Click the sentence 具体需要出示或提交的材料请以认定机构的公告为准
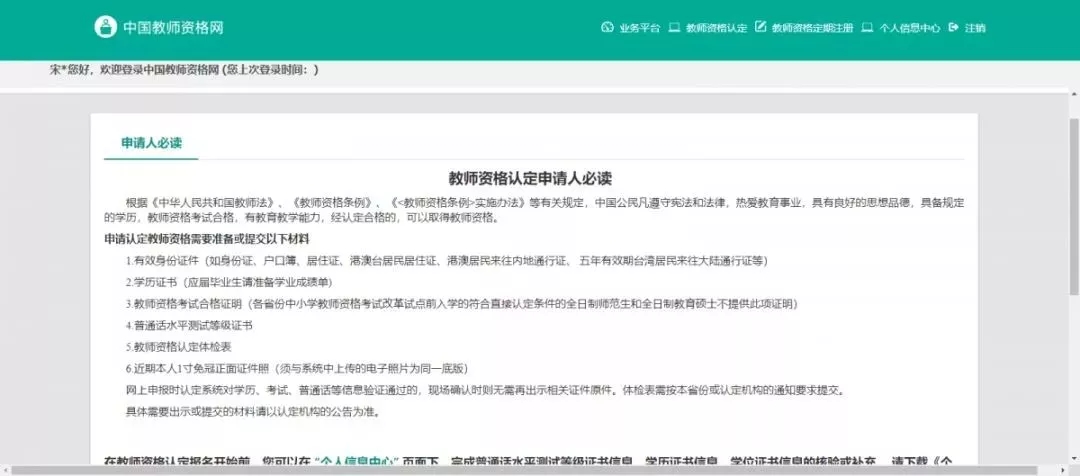Viewport: 1080px width, 476px height. [253, 412]
